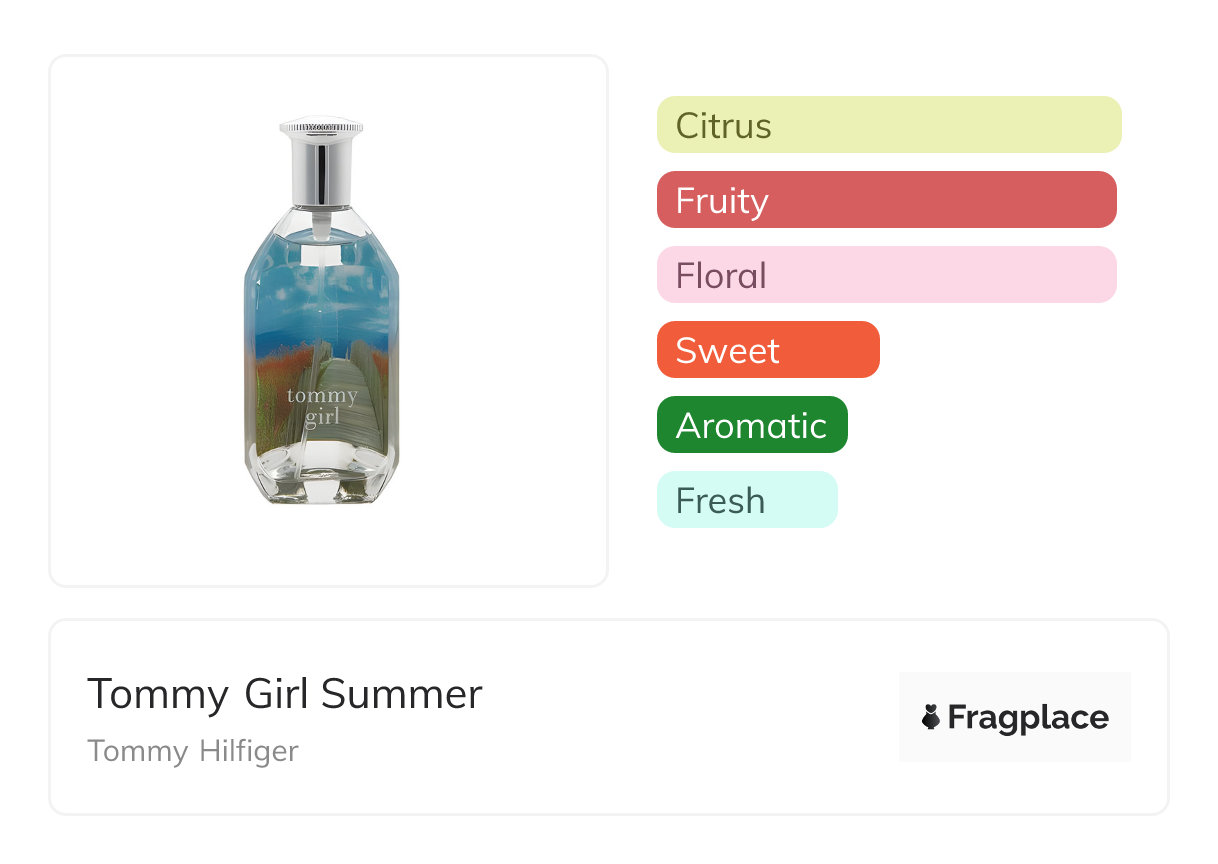Screen dimensions: 1218x864
Task: Select the mint Fresh accord bar
Action: (746, 500)
